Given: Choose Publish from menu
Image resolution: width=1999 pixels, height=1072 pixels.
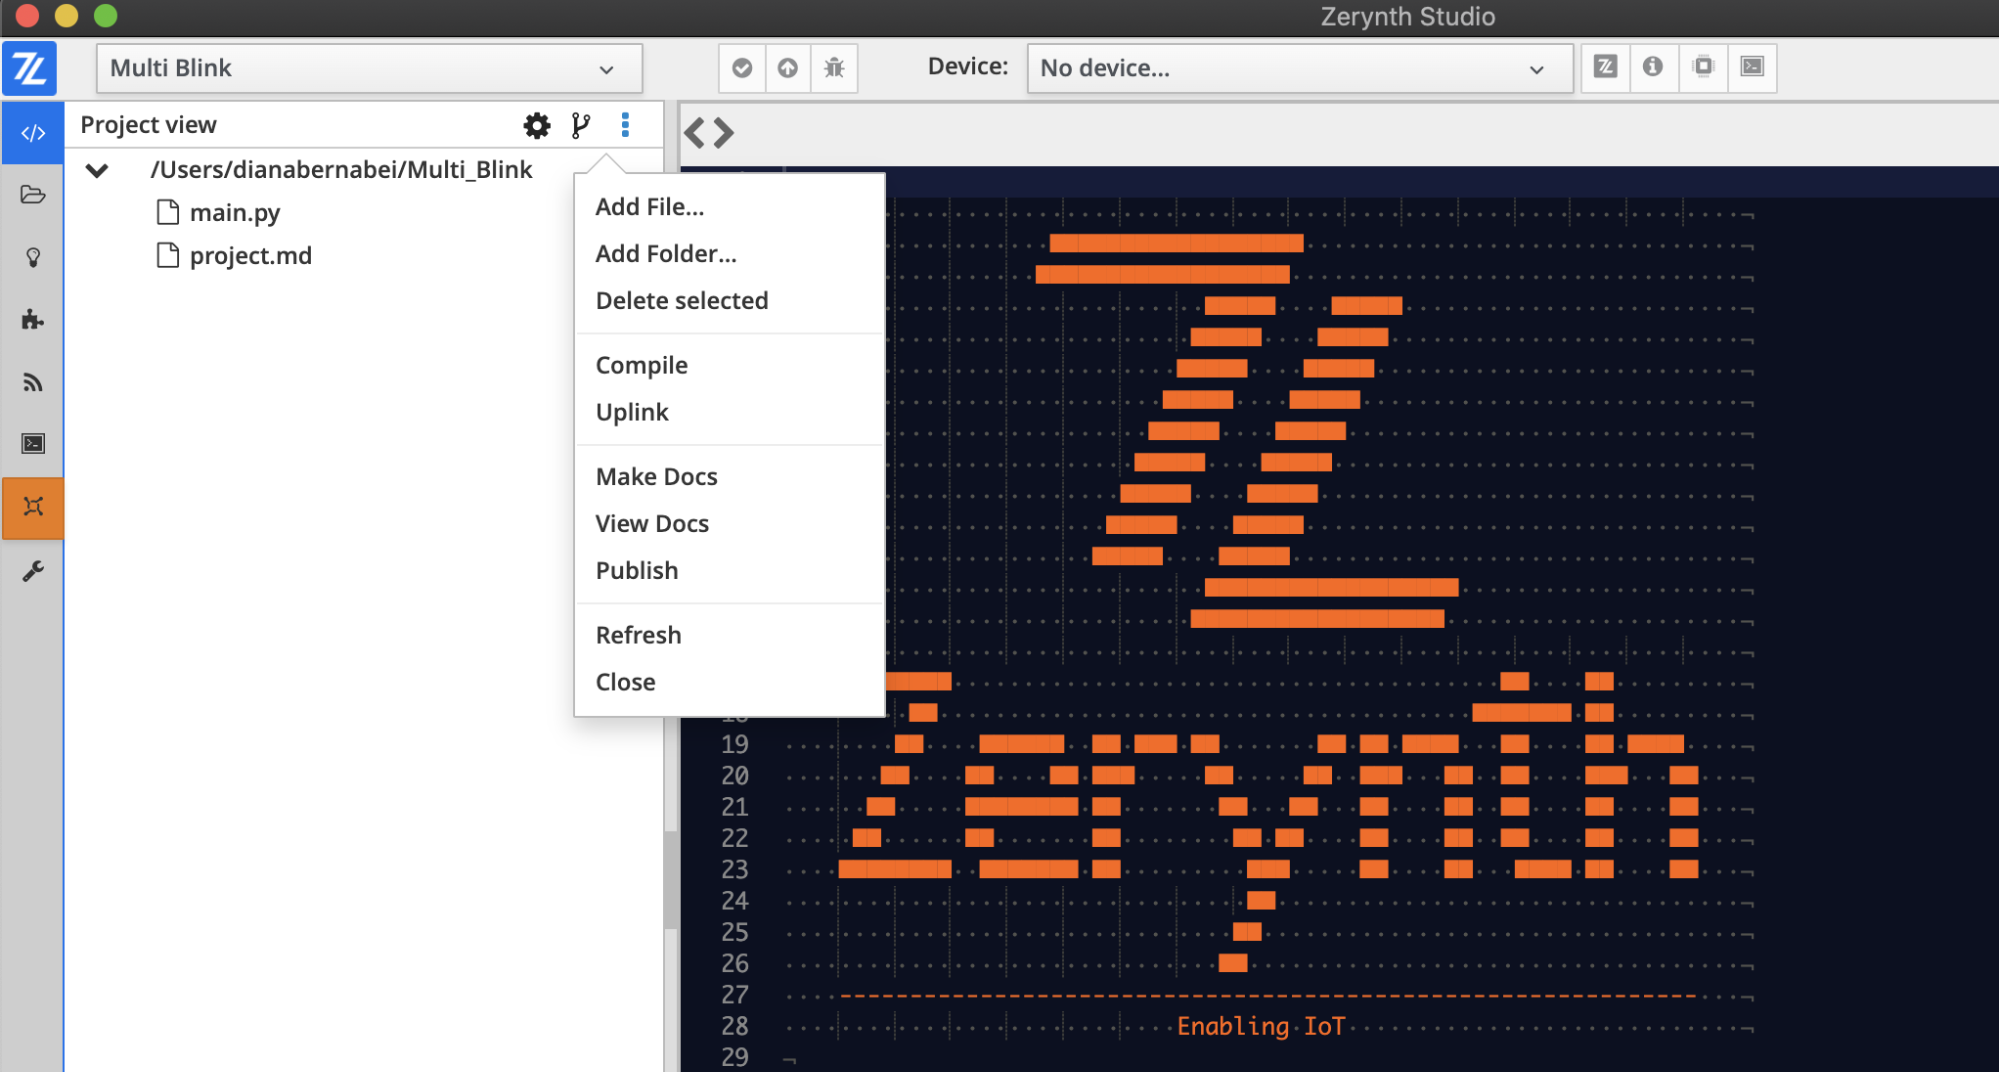Looking at the screenshot, I should tap(637, 571).
